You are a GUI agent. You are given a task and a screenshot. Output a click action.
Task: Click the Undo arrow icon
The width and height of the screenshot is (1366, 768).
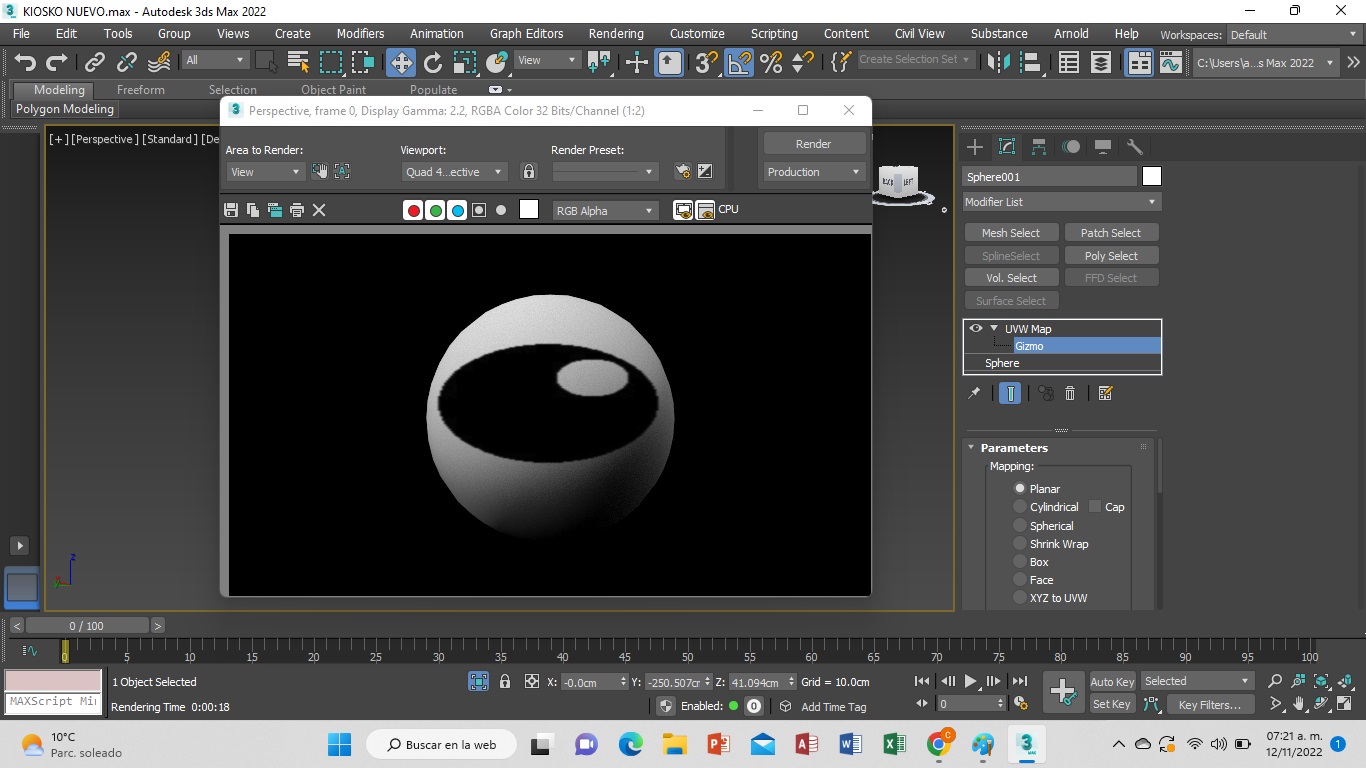coord(25,62)
